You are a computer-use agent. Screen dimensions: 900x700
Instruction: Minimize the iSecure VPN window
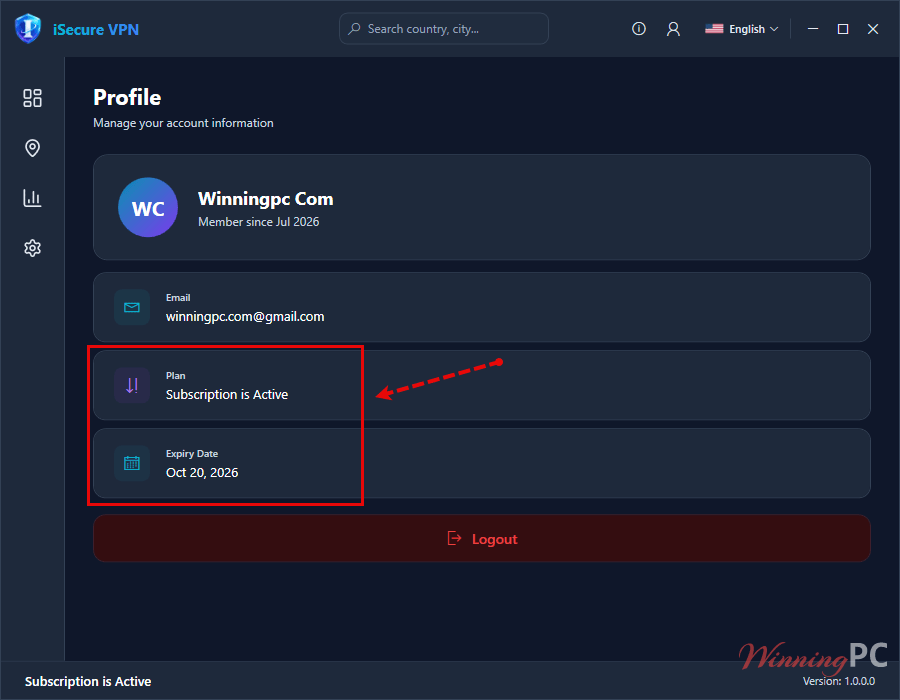(813, 29)
